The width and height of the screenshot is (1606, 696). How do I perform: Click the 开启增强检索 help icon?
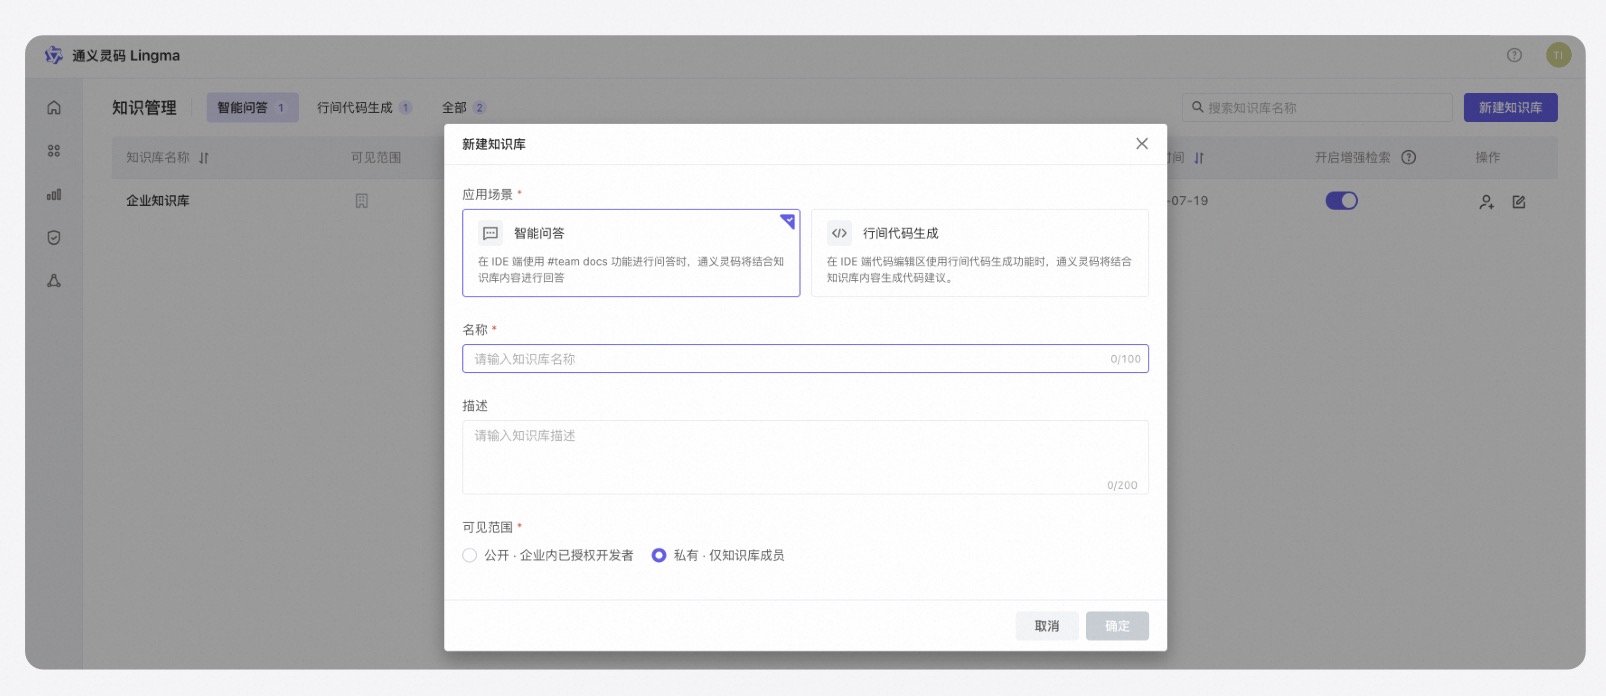pyautogui.click(x=1409, y=157)
